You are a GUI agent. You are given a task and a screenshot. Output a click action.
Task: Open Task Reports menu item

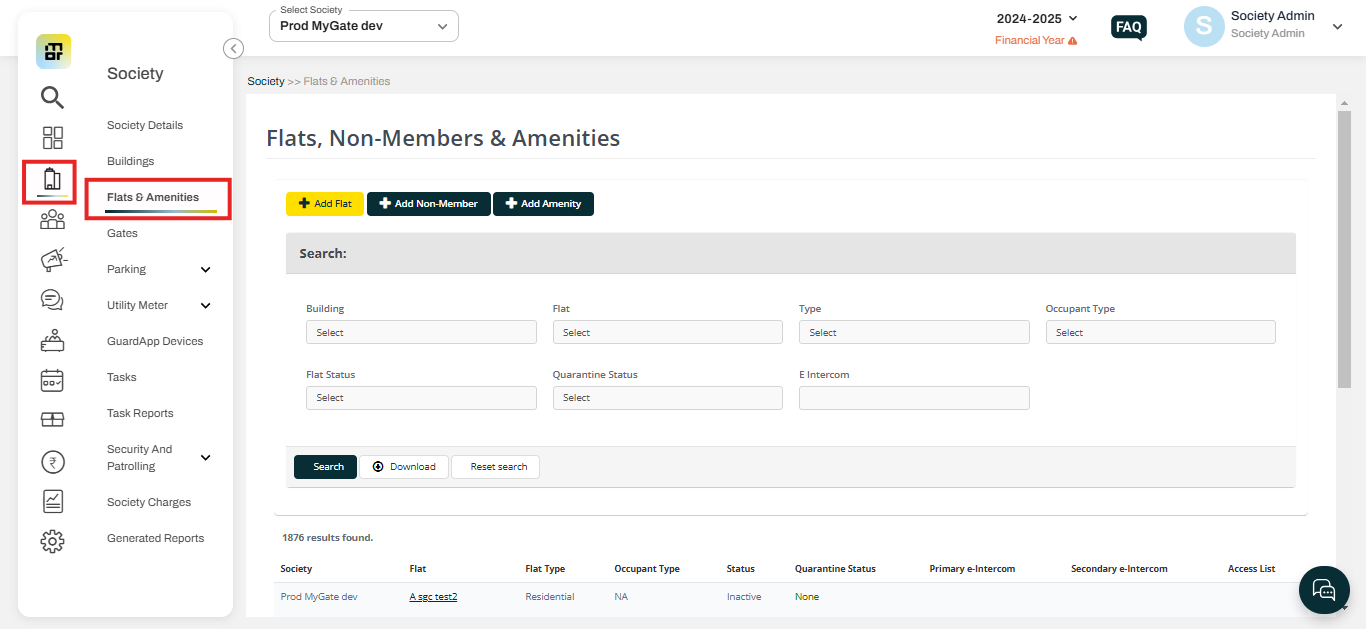click(x=140, y=413)
